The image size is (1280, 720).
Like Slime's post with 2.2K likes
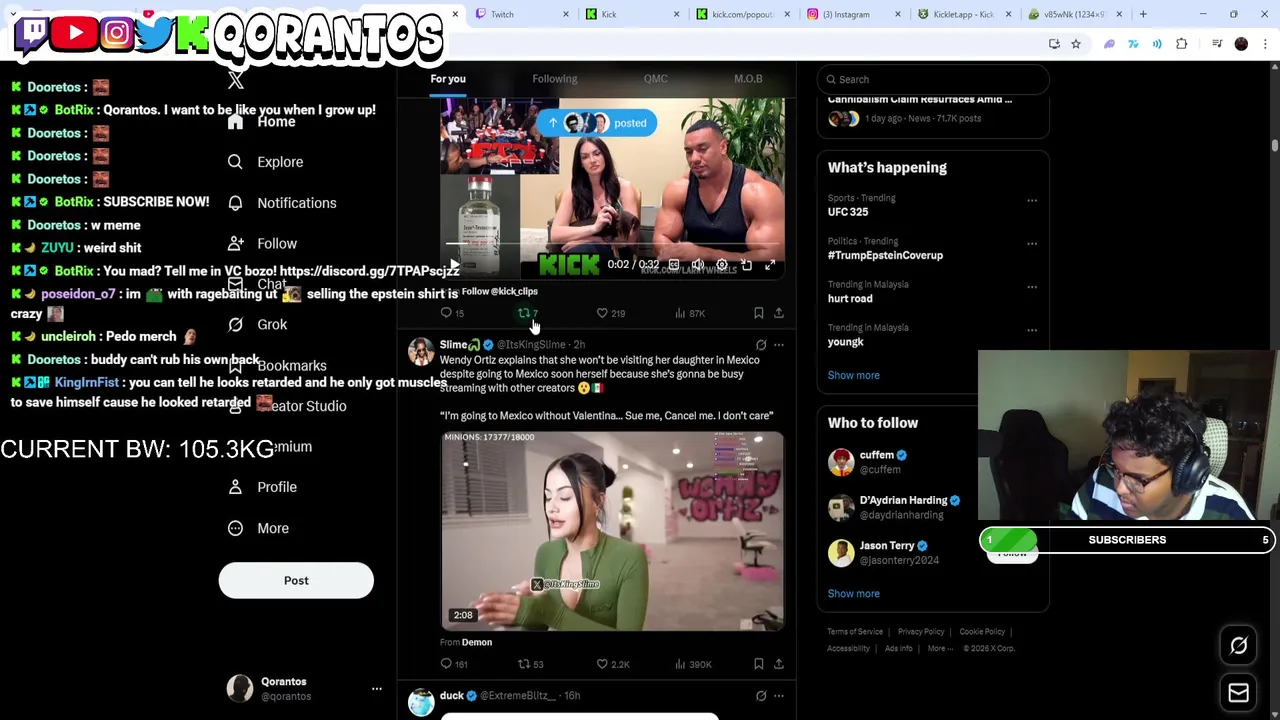click(x=612, y=664)
